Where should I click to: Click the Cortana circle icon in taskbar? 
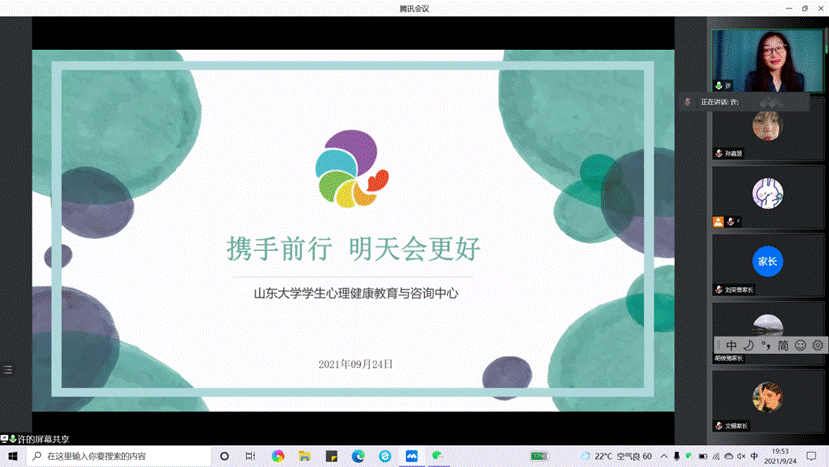click(224, 456)
